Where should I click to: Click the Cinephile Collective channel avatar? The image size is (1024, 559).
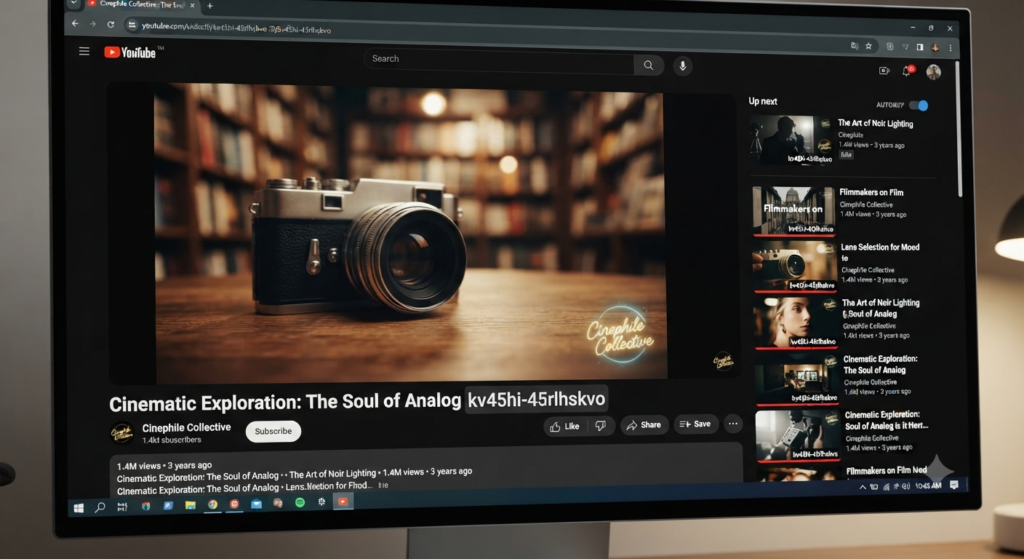click(x=121, y=433)
